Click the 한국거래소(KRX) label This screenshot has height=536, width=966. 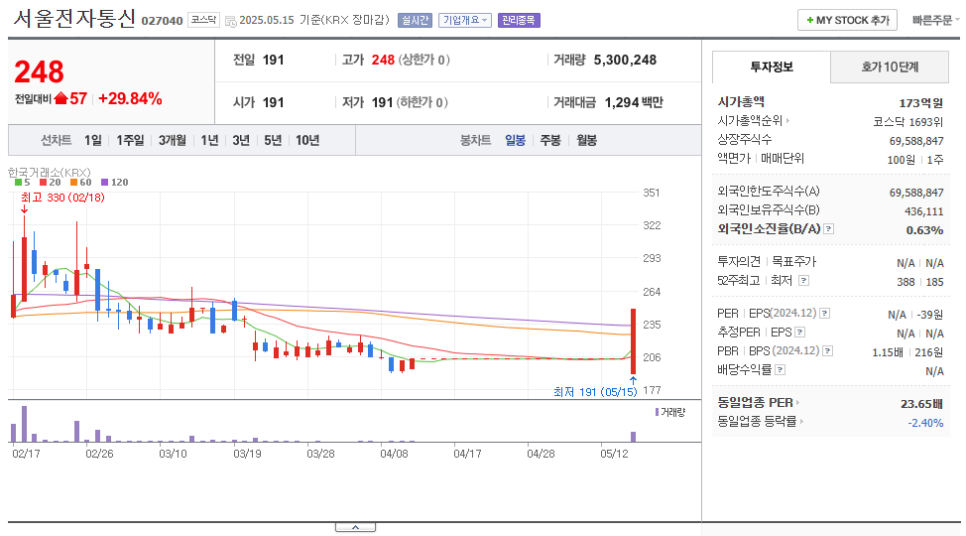(49, 172)
